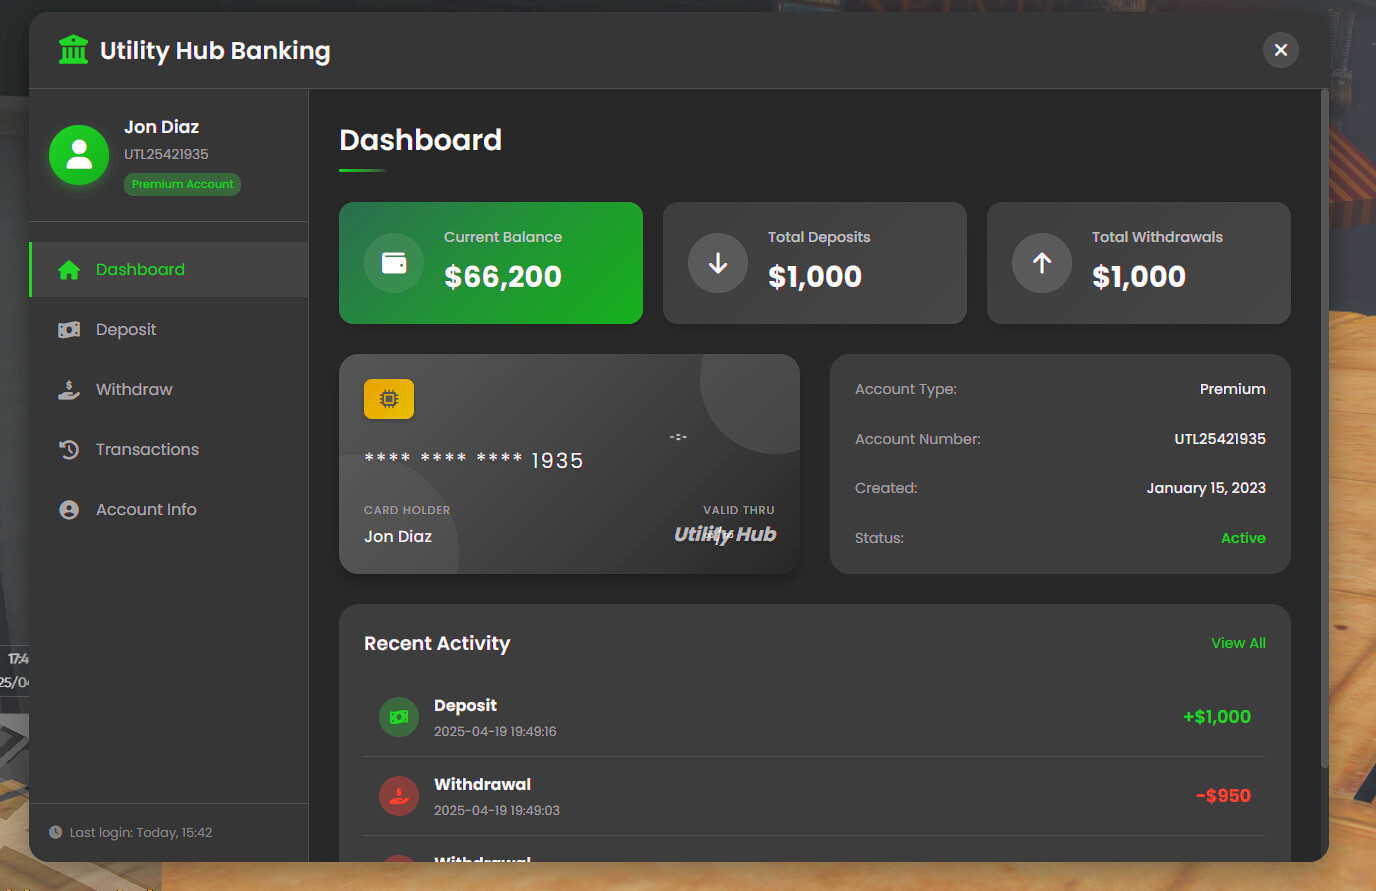Click the Deposit cash icon in sidebar
The width and height of the screenshot is (1376, 891).
[x=69, y=330]
